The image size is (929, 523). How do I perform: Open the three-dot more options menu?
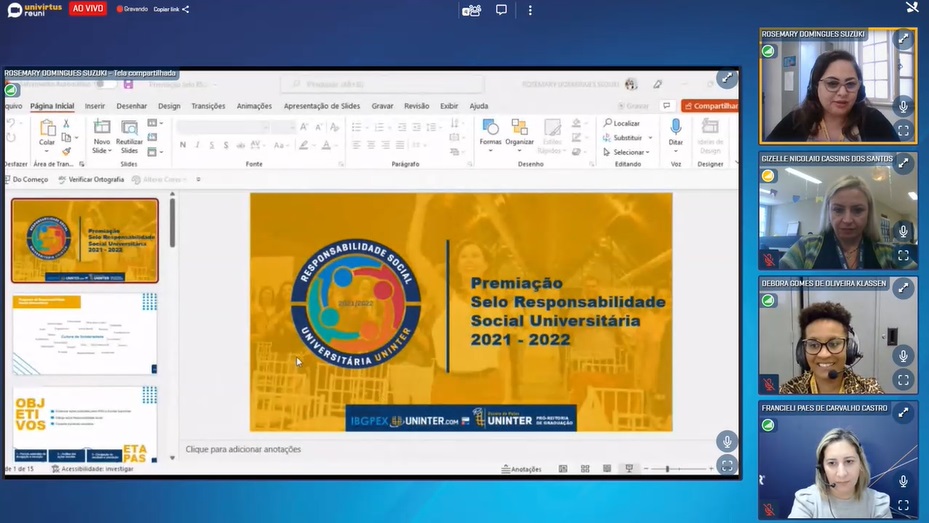[530, 10]
